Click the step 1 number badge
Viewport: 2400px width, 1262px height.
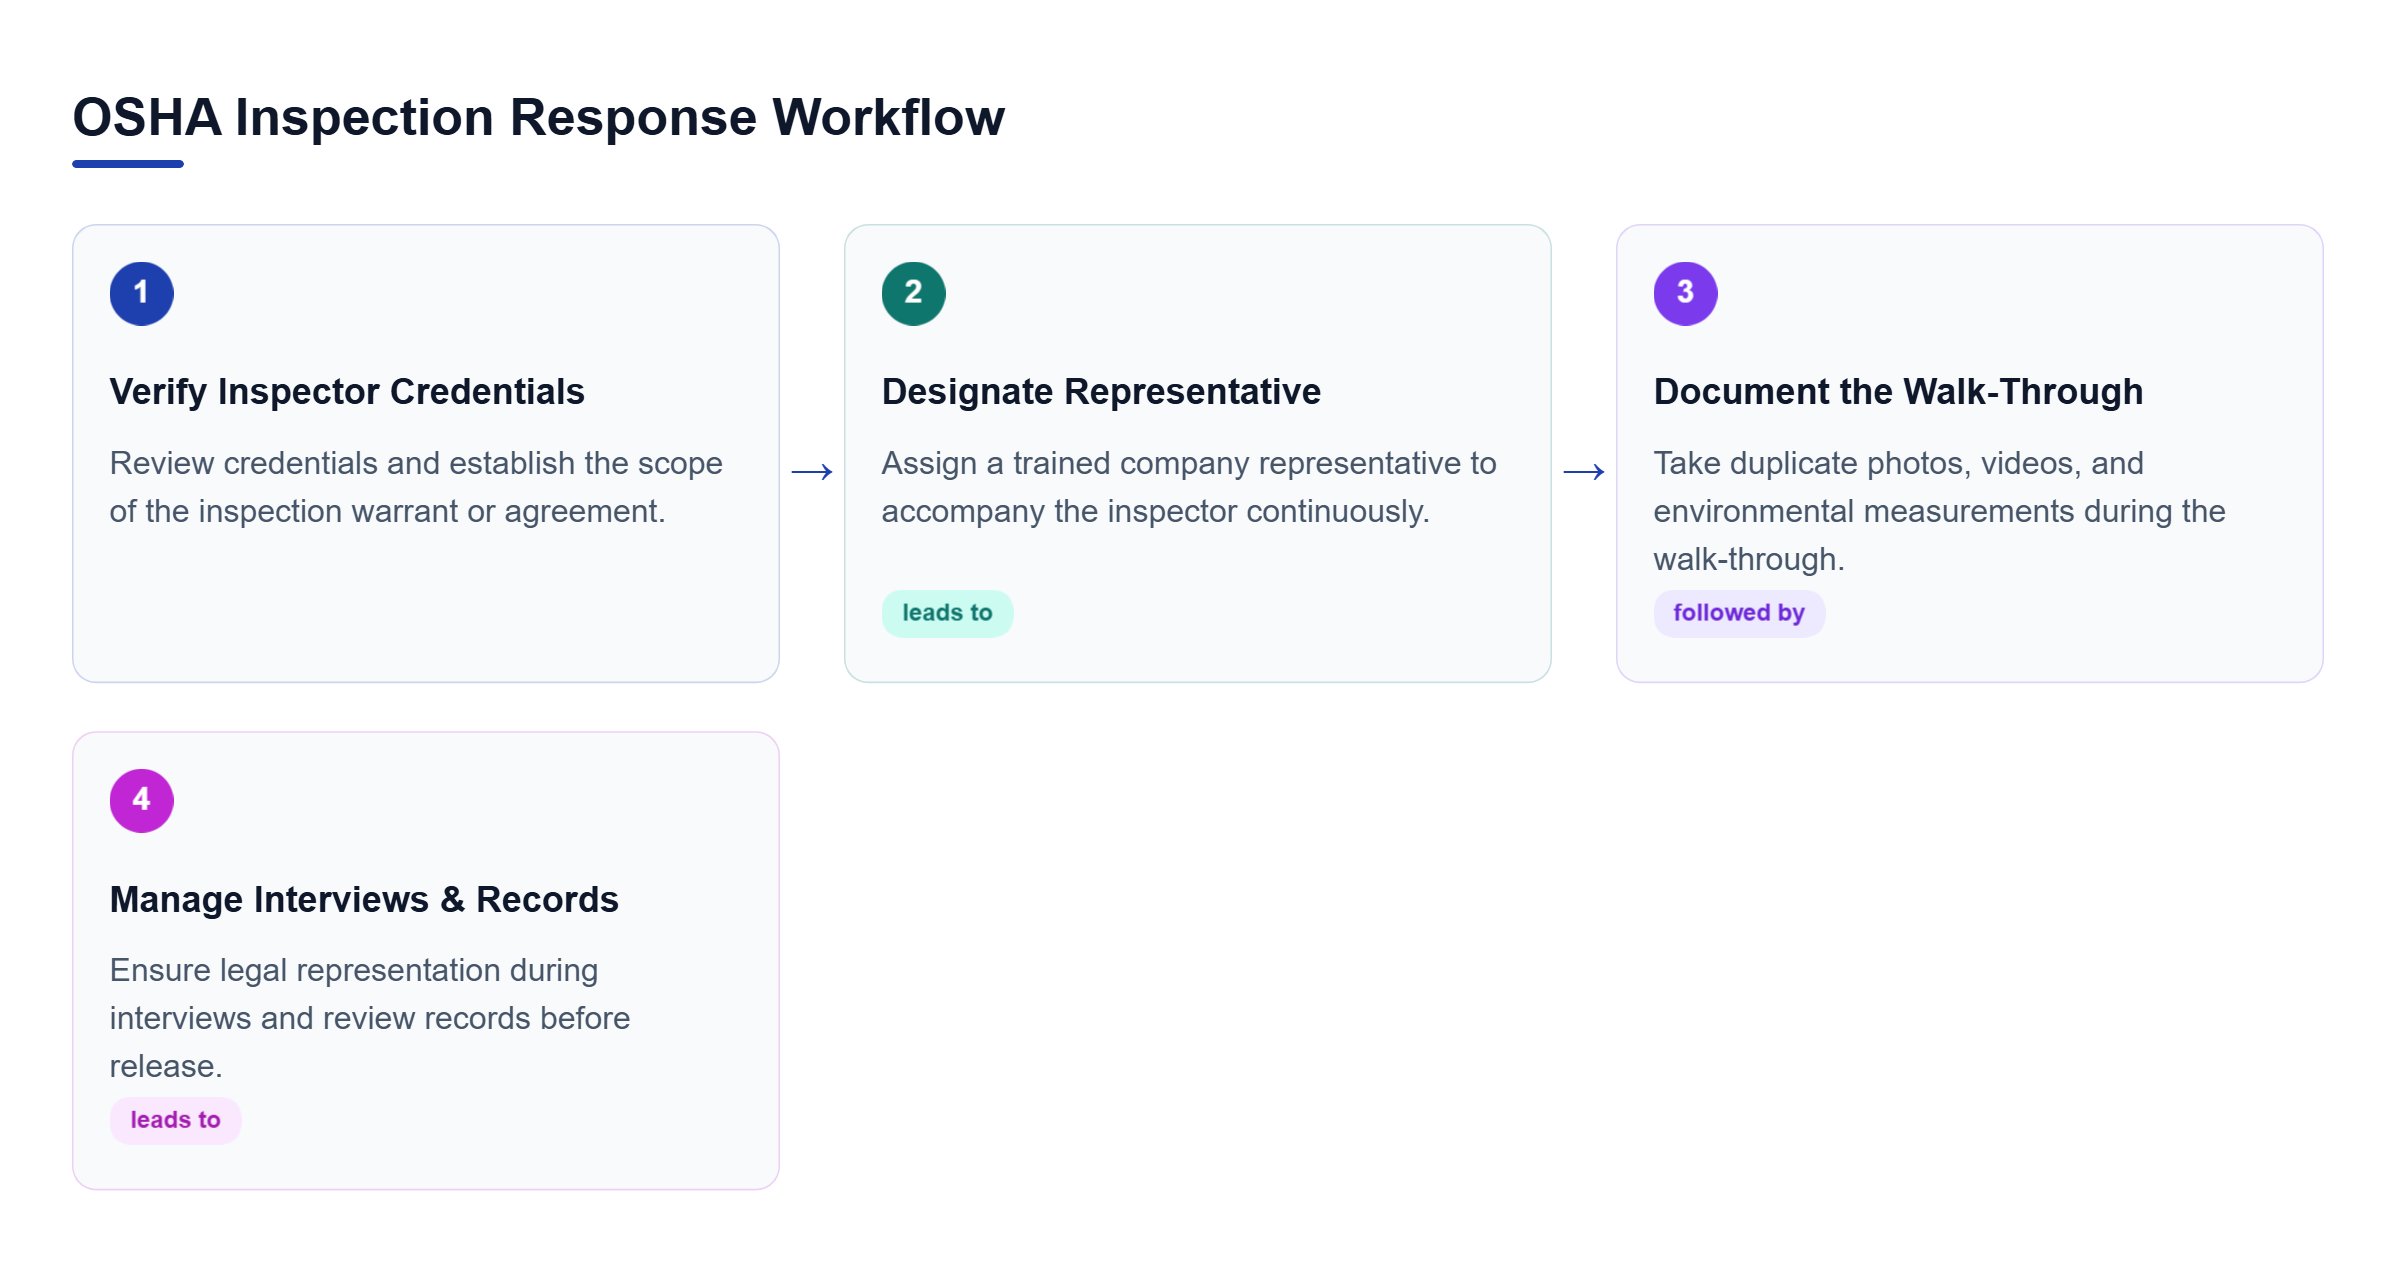141,293
